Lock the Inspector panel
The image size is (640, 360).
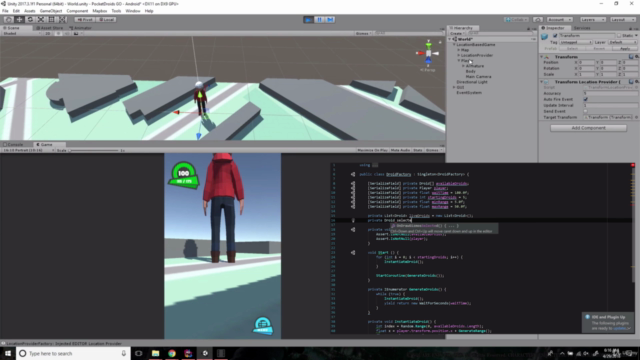[x=630, y=29]
